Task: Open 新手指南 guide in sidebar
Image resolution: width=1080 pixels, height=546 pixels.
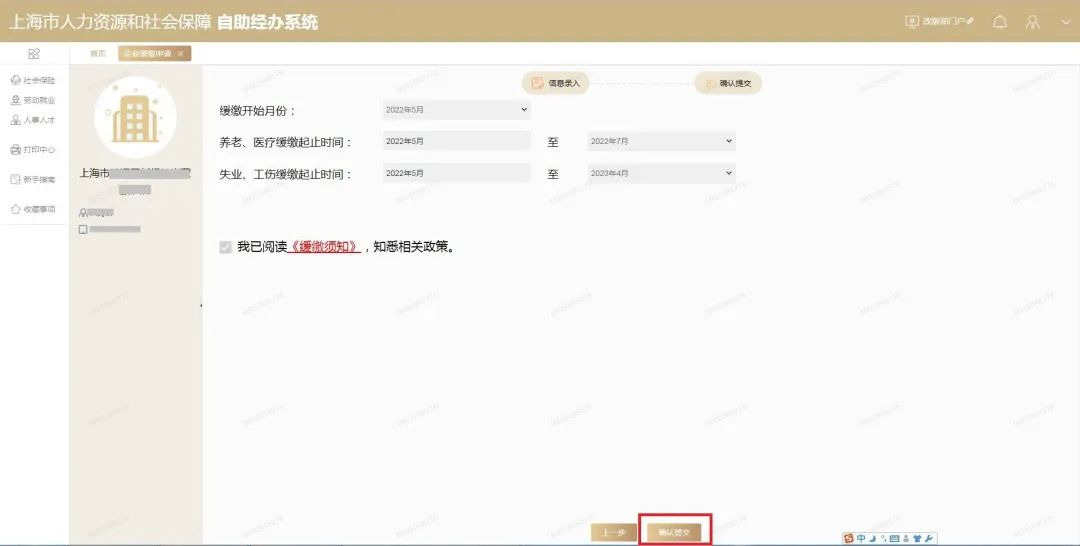Action: pyautogui.click(x=32, y=179)
